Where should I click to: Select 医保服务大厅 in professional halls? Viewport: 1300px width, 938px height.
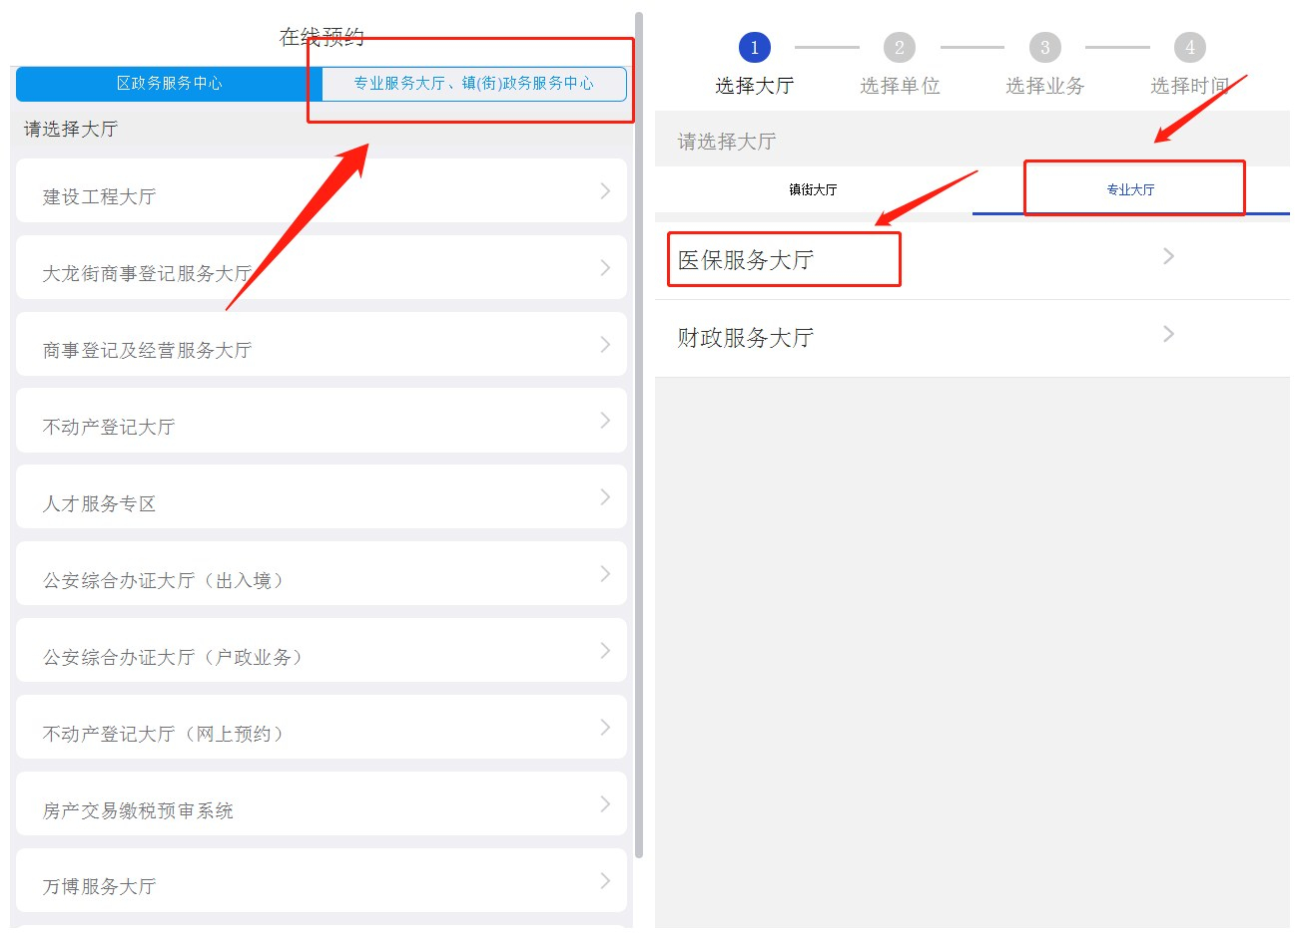point(972,261)
